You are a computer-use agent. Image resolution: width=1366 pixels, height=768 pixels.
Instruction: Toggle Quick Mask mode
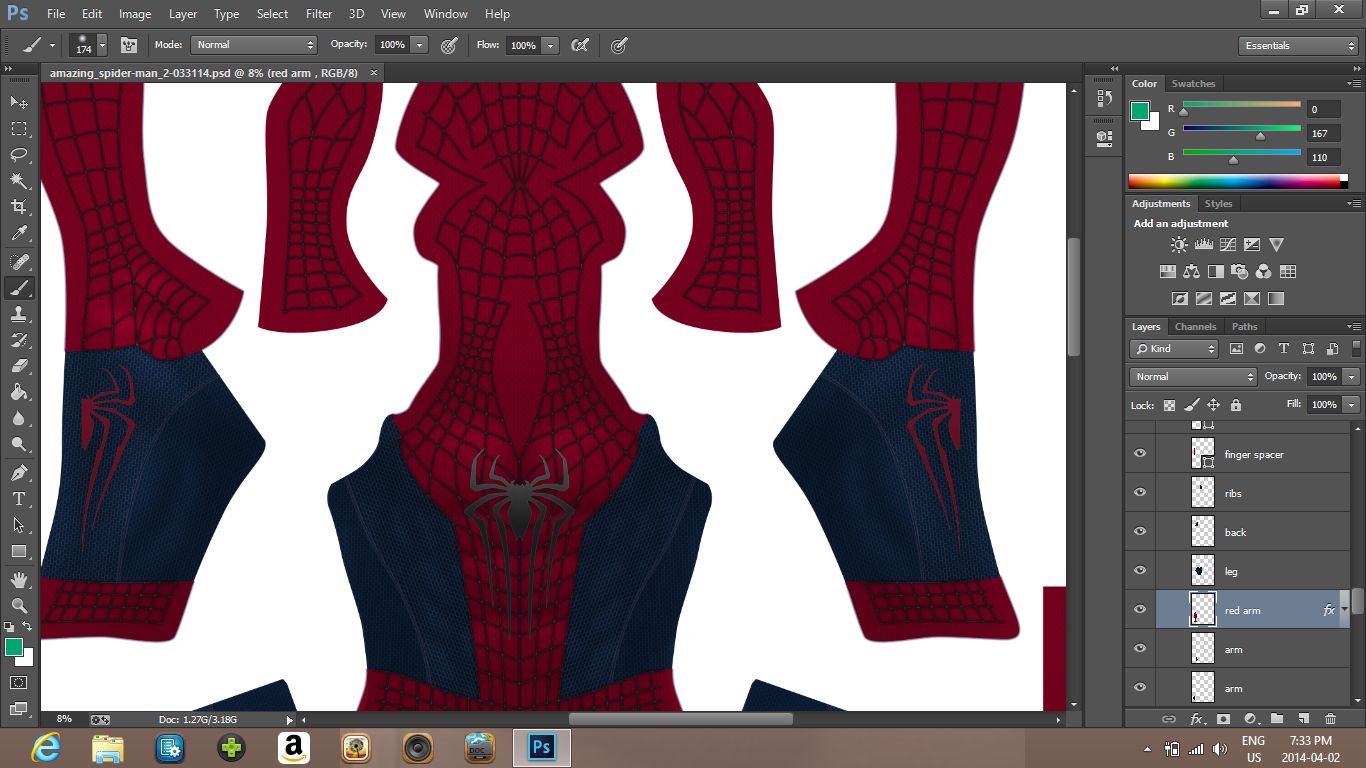(19, 682)
